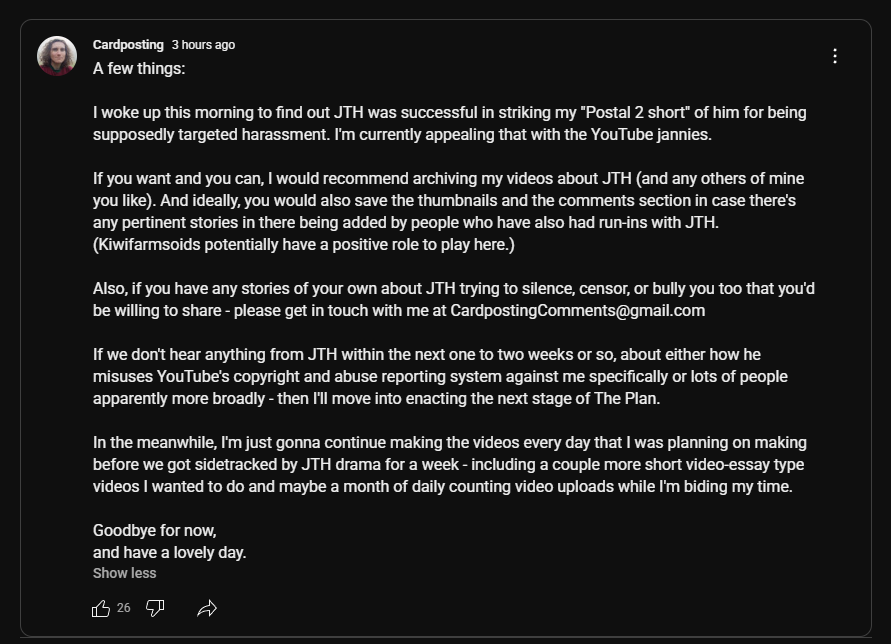891x644 pixels.
Task: Click the Kiwifarmsoids parenthetical line
Action: [303, 245]
